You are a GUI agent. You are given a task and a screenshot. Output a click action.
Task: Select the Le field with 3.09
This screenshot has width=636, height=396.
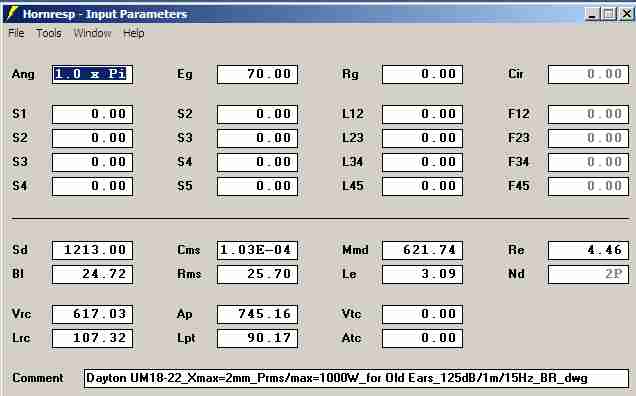422,274
